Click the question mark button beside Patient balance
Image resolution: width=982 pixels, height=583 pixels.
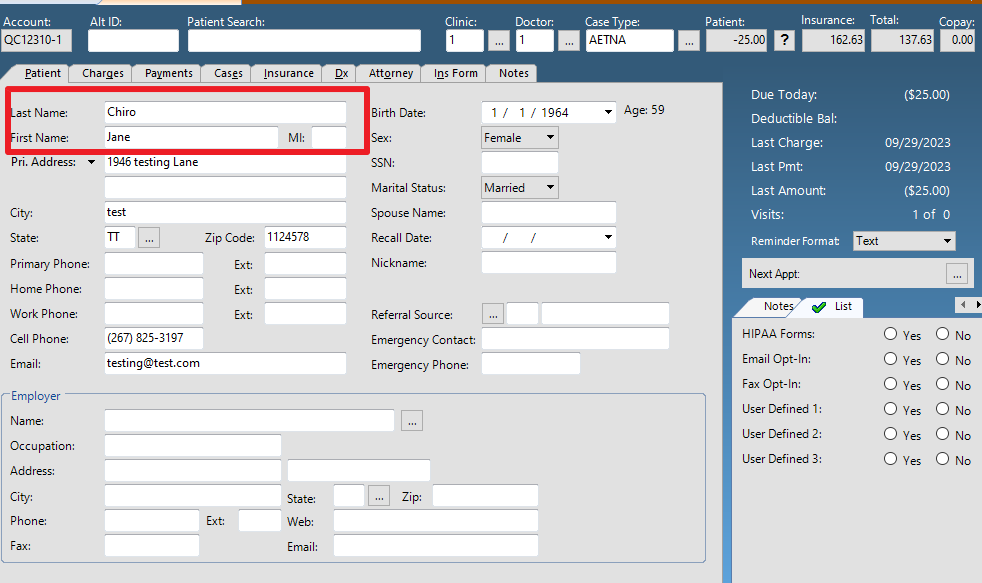point(786,40)
